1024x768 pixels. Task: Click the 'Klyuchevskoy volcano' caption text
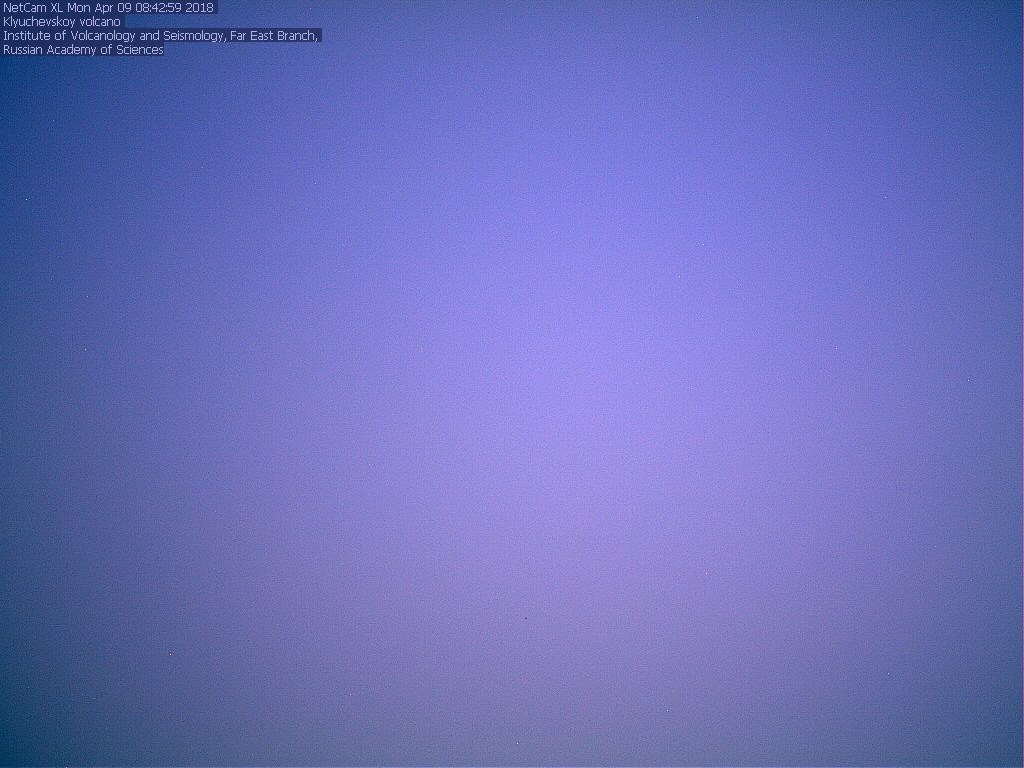62,22
